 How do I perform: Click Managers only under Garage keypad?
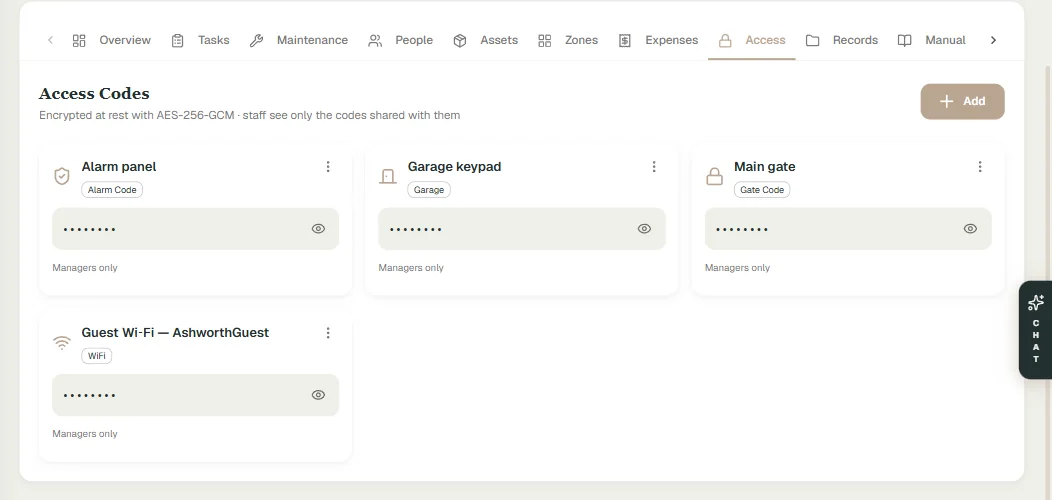[x=411, y=268]
